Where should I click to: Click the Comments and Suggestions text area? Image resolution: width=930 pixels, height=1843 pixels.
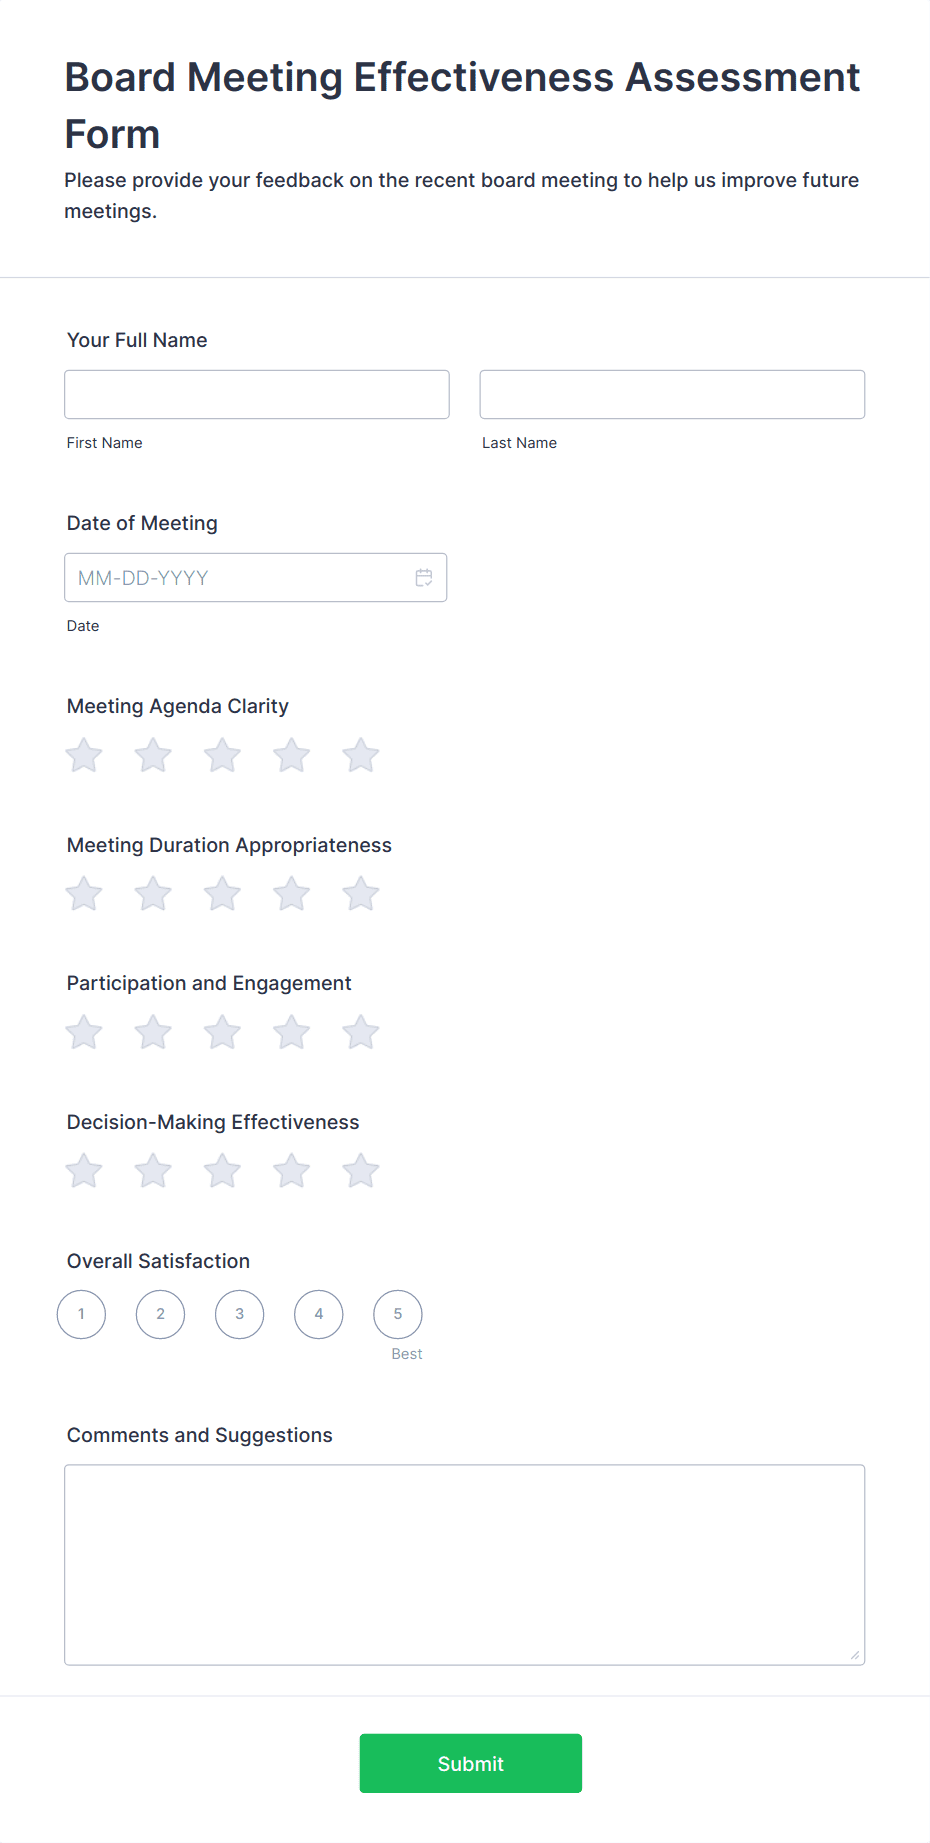pyautogui.click(x=464, y=1560)
